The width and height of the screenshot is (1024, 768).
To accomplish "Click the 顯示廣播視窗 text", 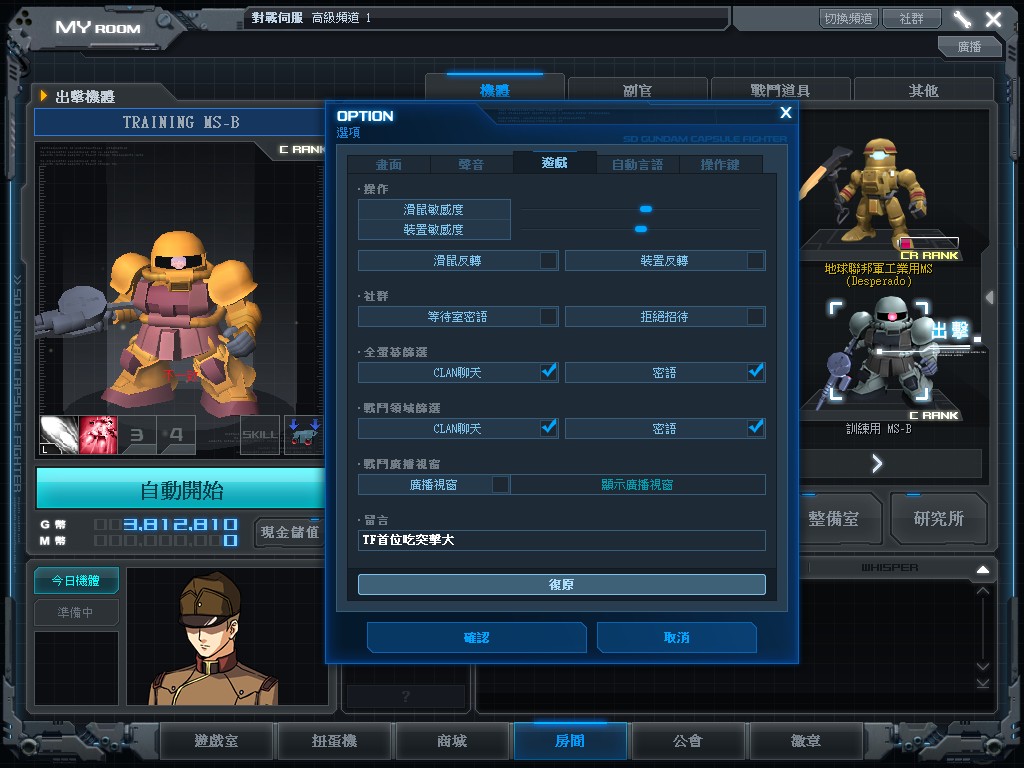I will coord(637,485).
